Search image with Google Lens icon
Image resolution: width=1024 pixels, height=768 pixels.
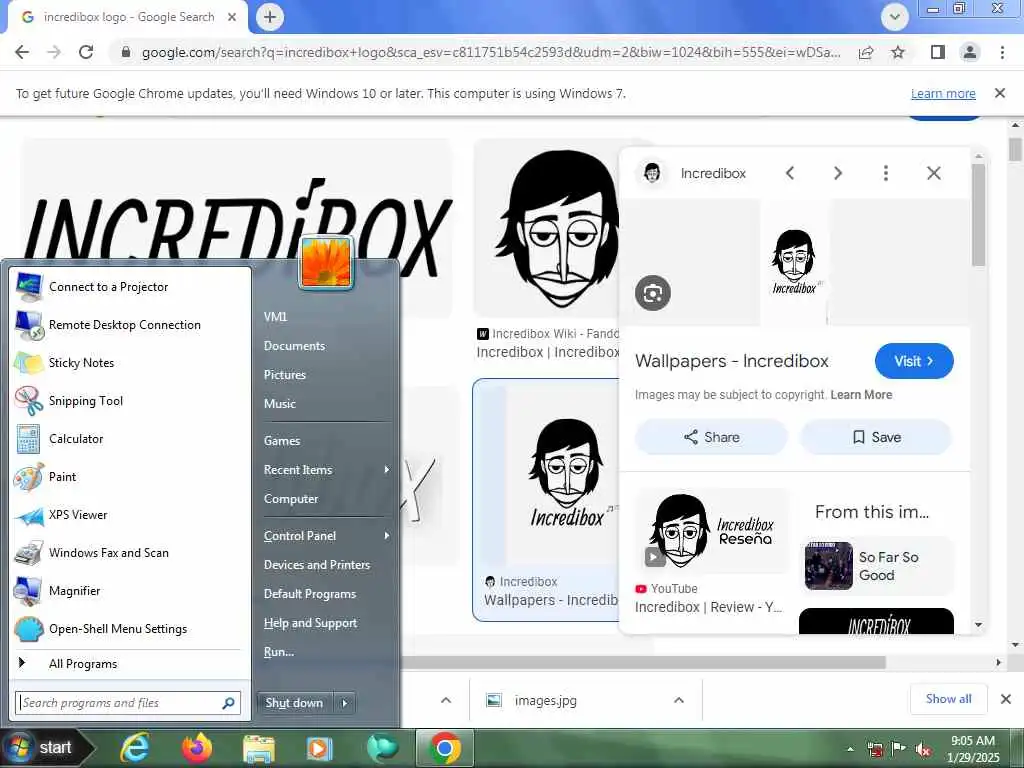(652, 293)
